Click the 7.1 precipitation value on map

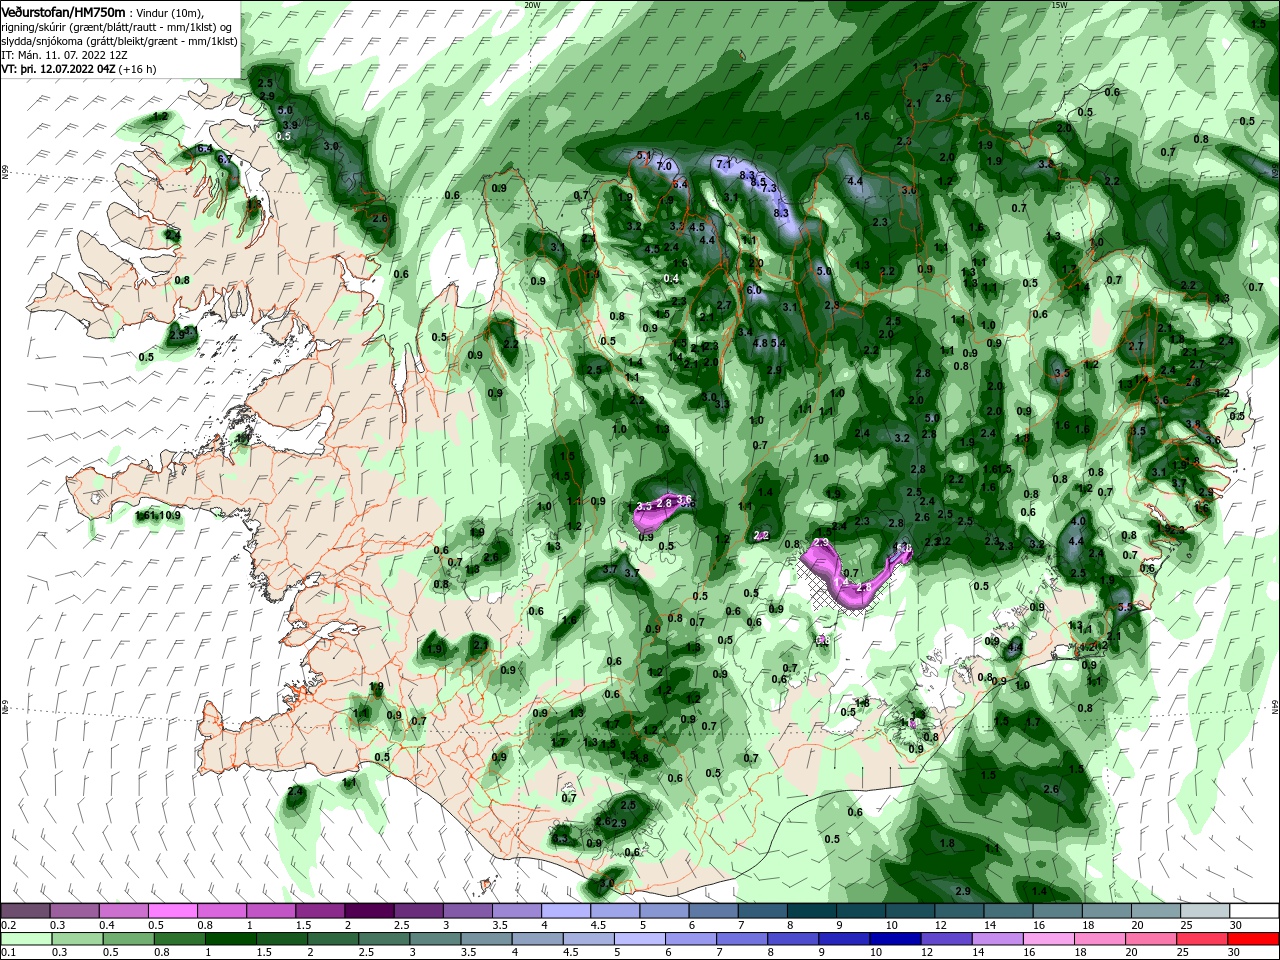click(724, 162)
